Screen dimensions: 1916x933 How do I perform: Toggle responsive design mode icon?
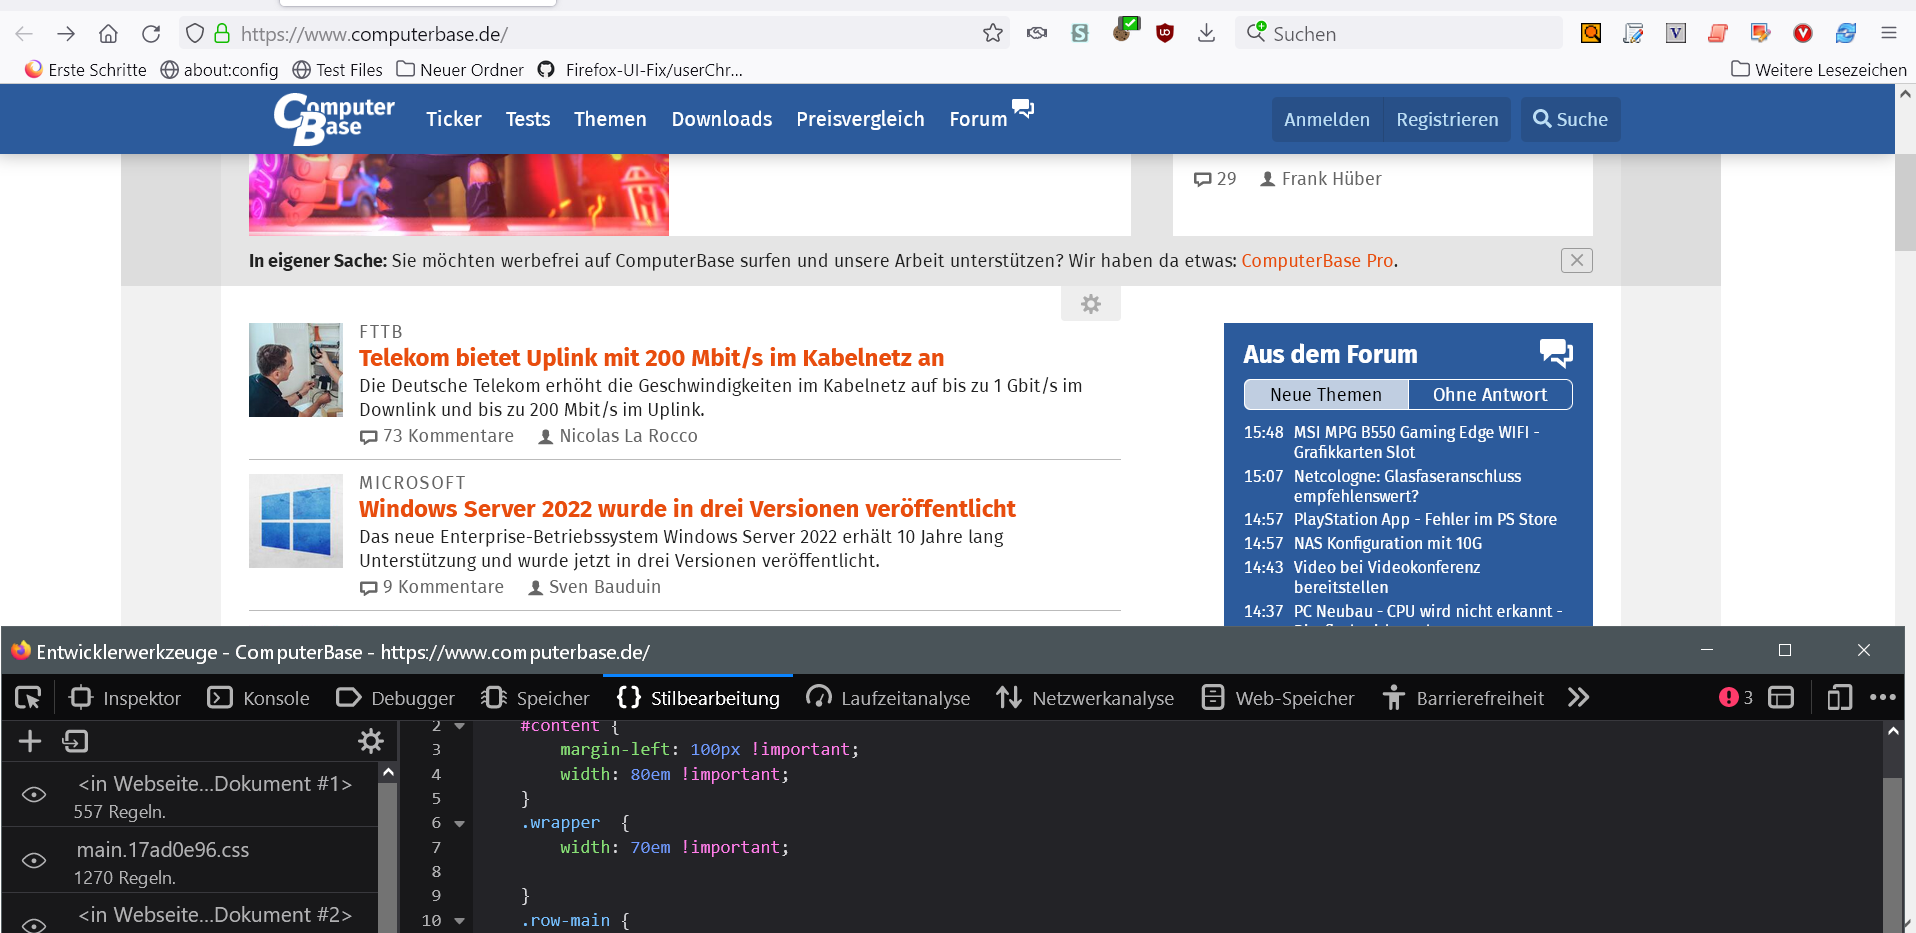tap(1838, 698)
